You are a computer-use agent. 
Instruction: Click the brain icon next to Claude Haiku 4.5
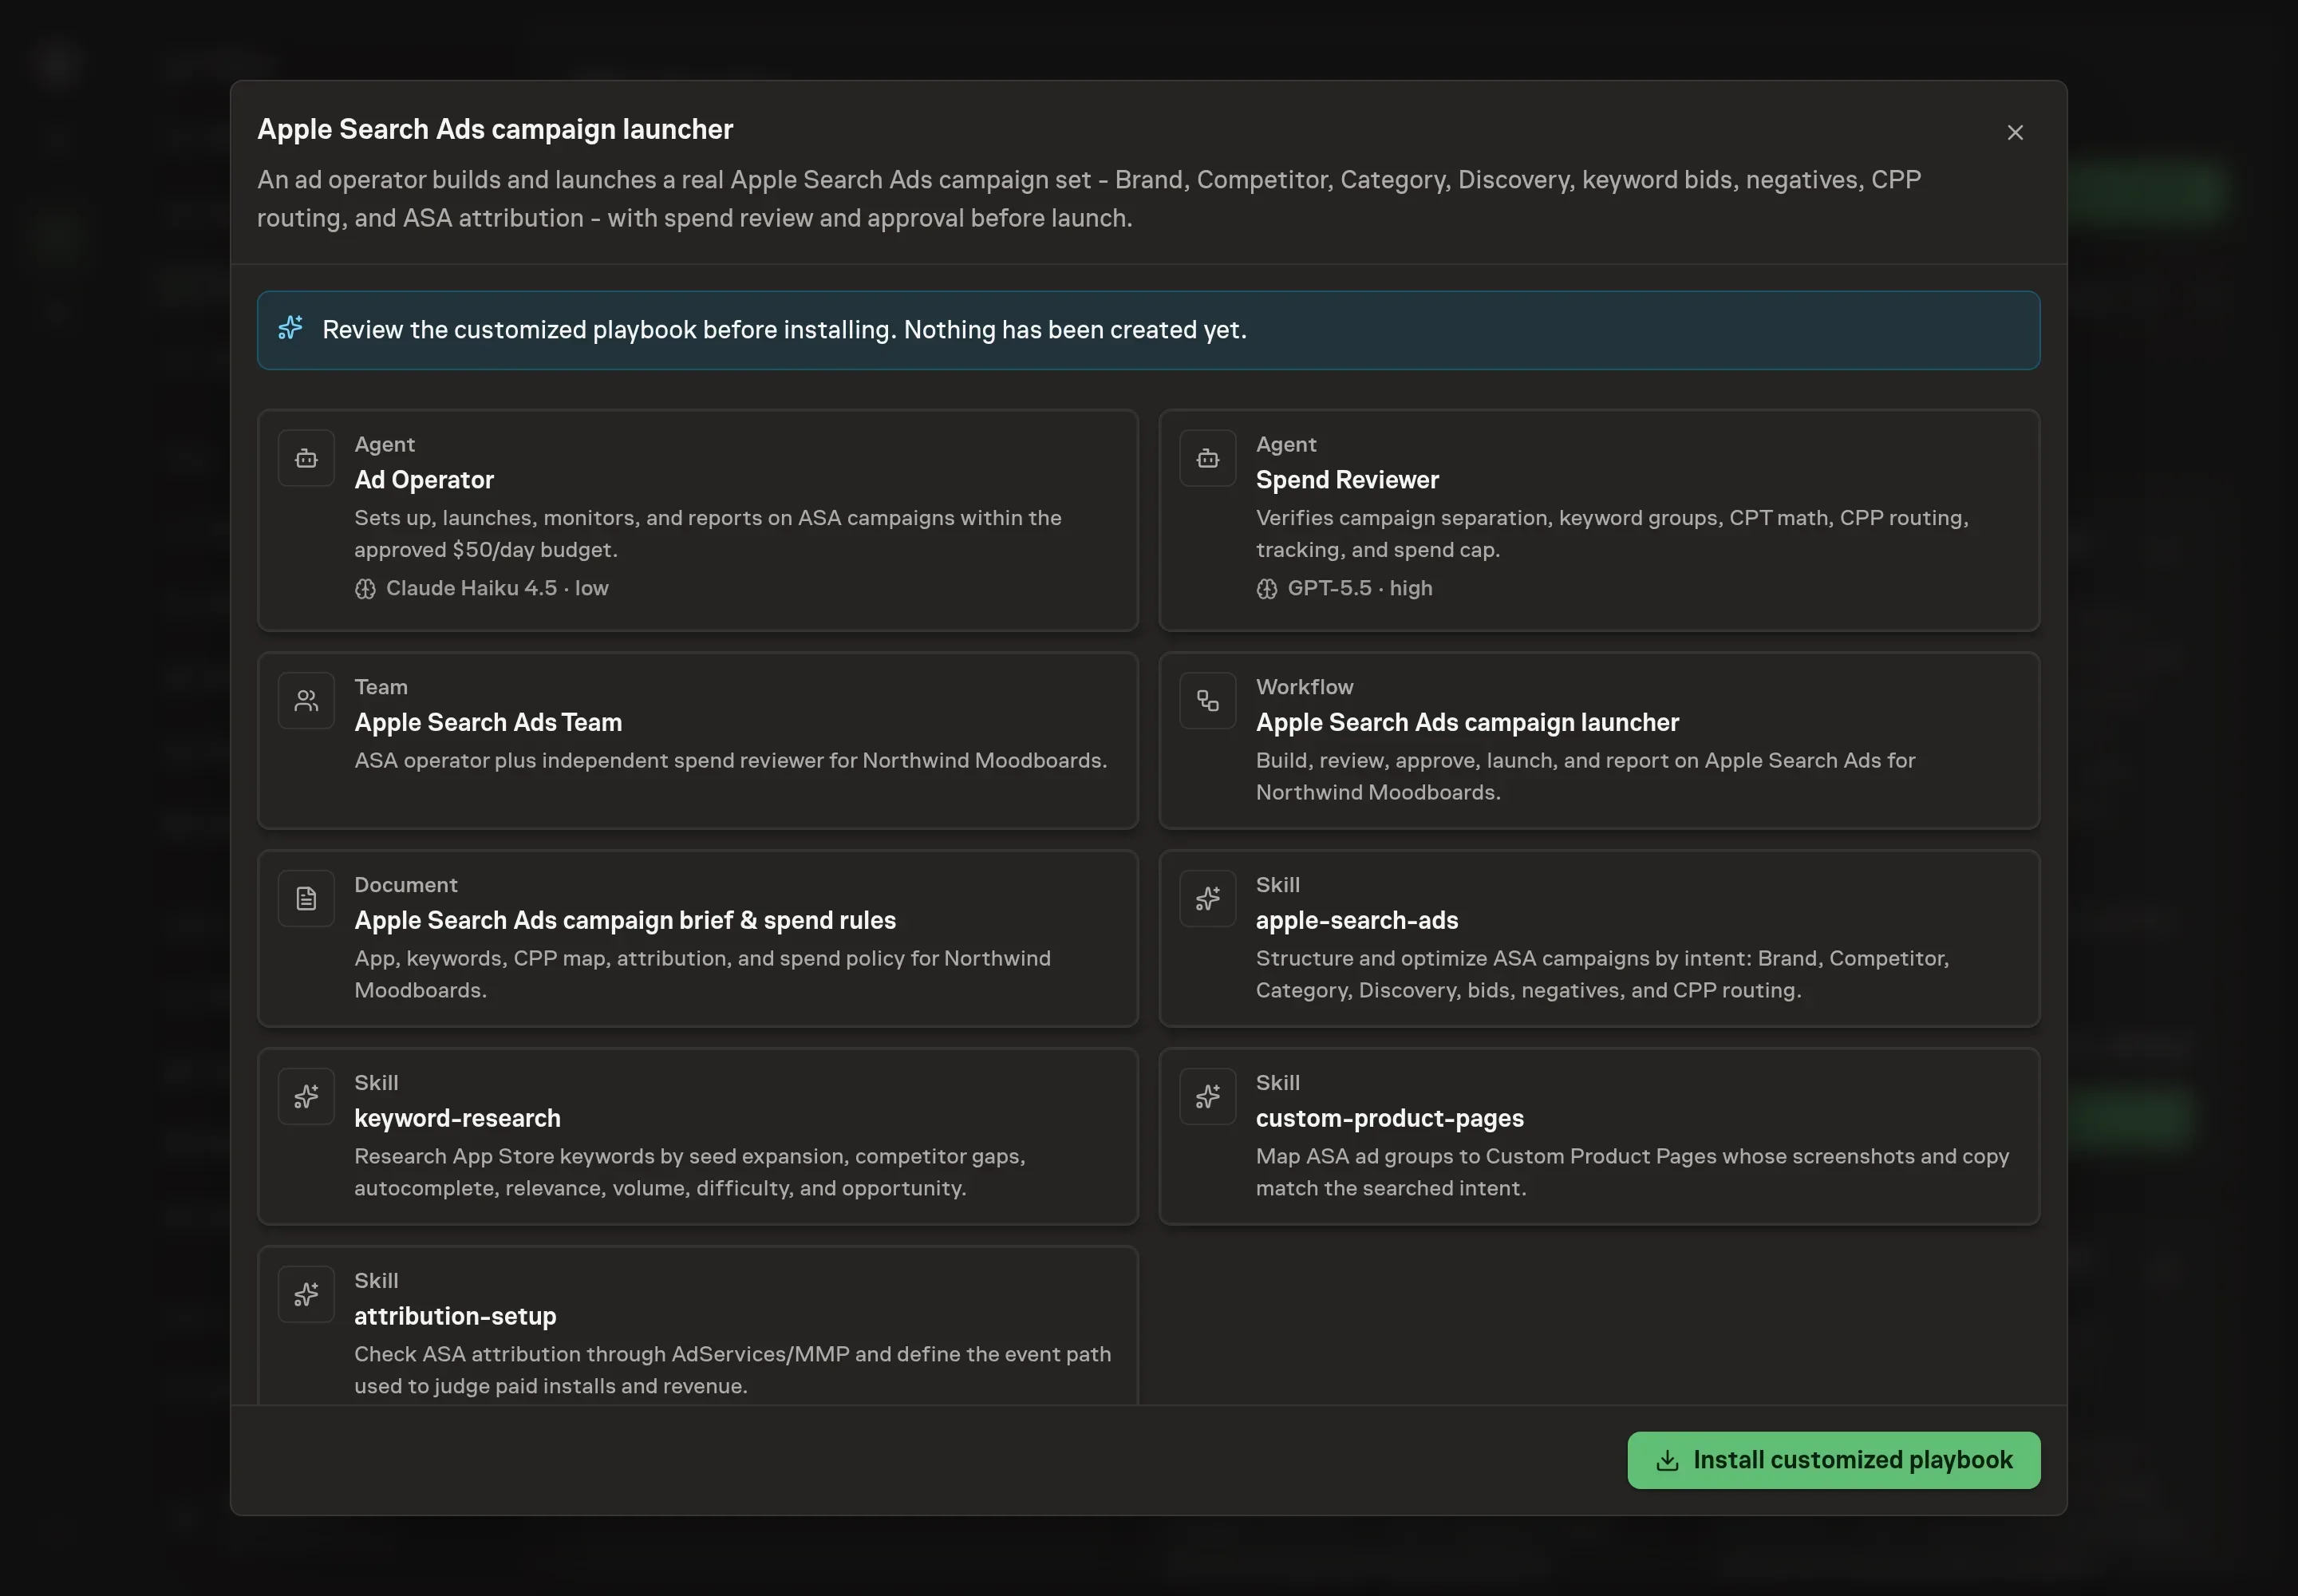click(365, 589)
